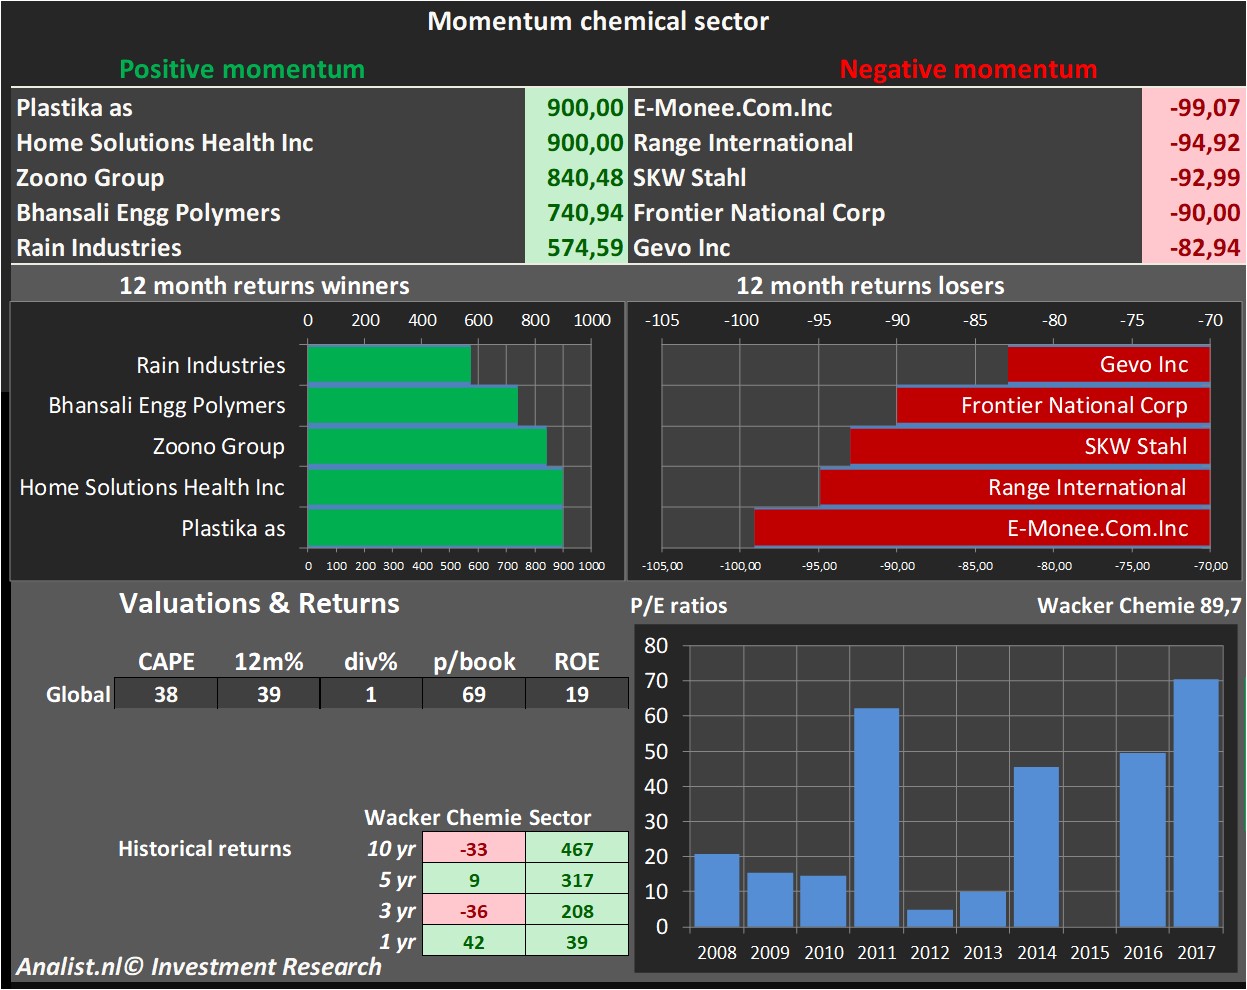Select the Global p/book value 69
The width and height of the screenshot is (1247, 990).
474,694
